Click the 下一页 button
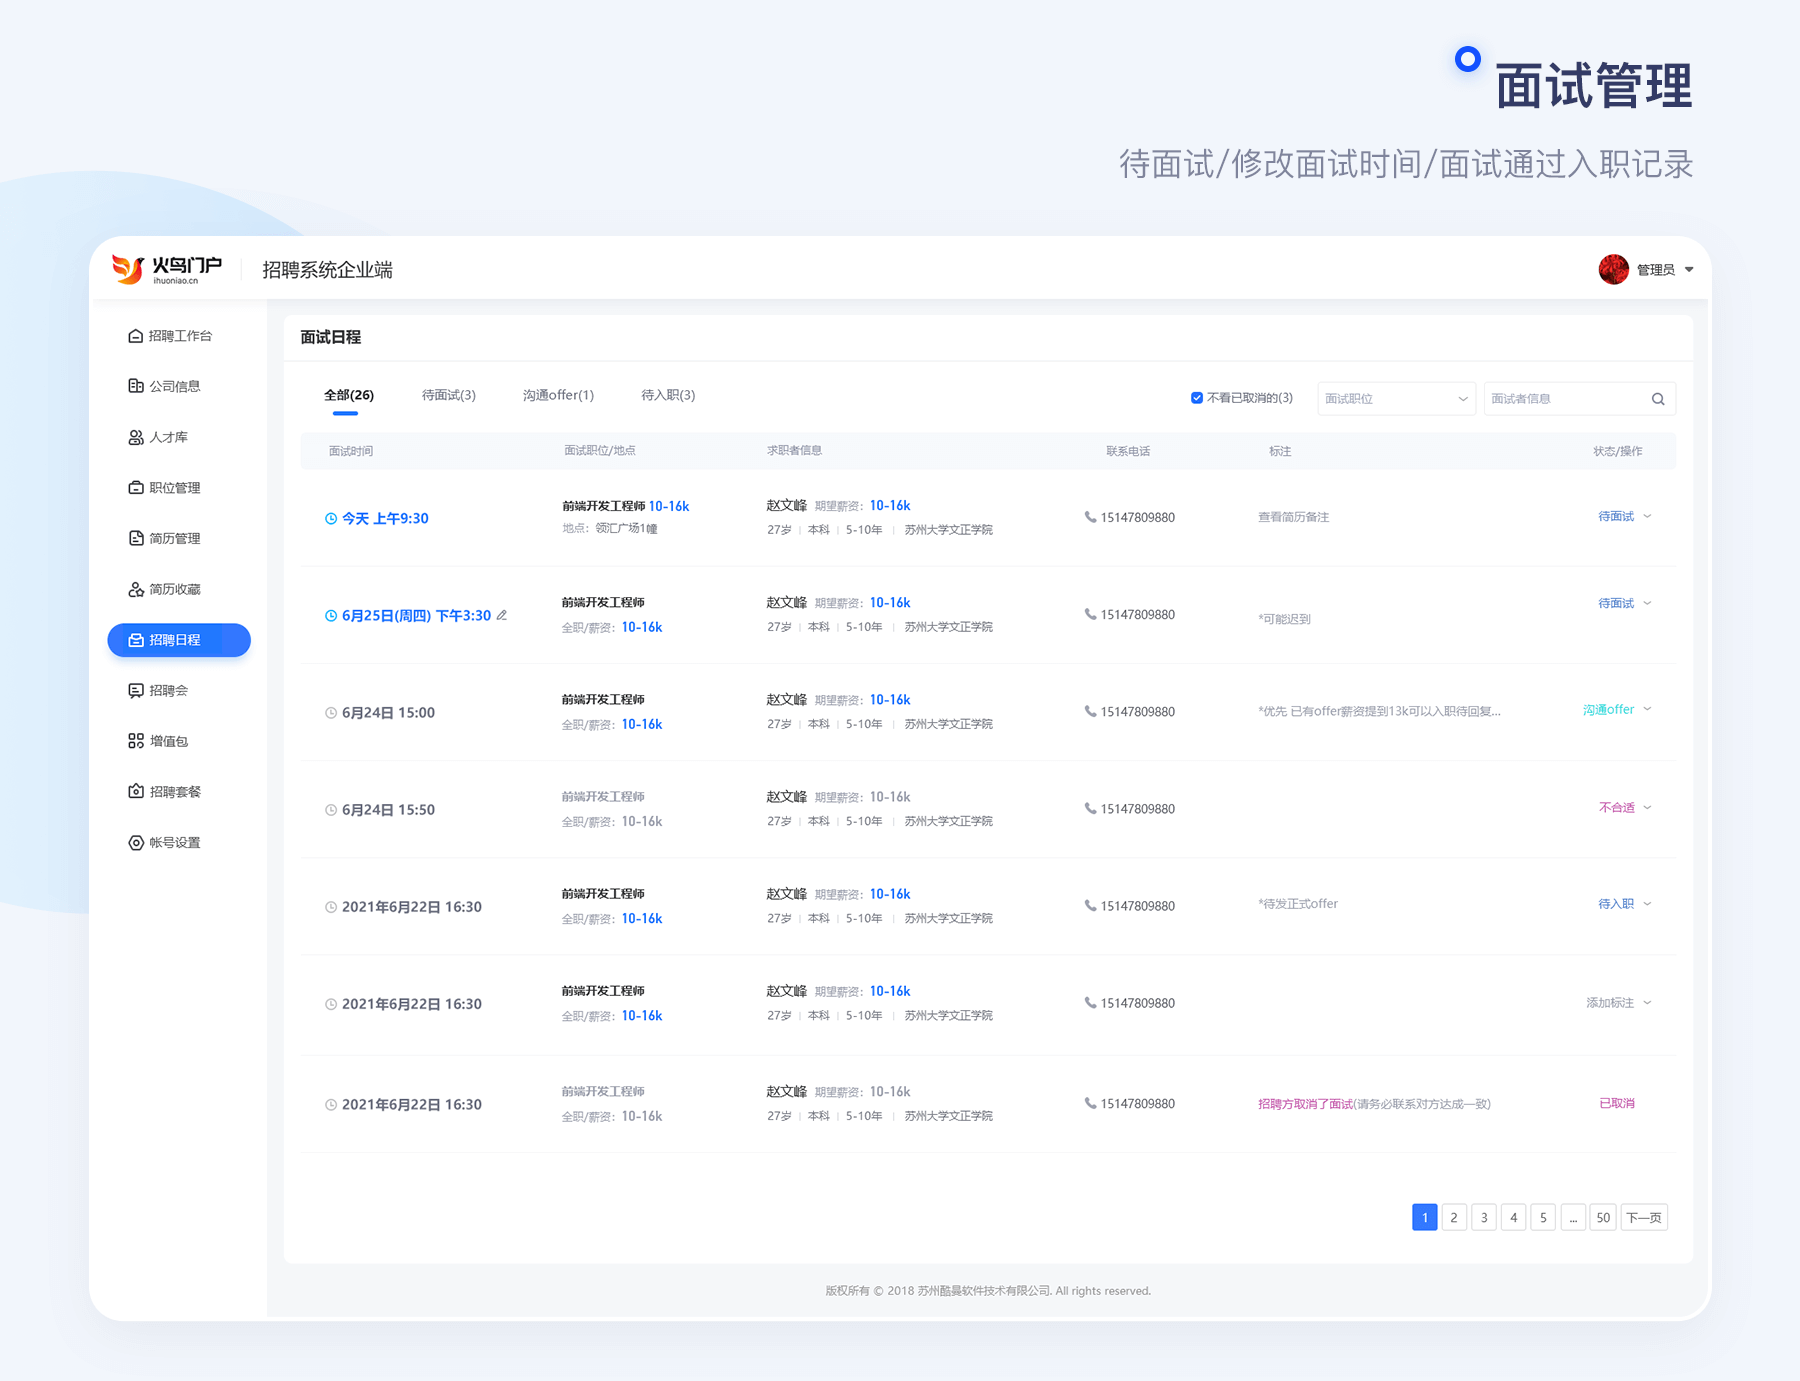 [x=1644, y=1217]
